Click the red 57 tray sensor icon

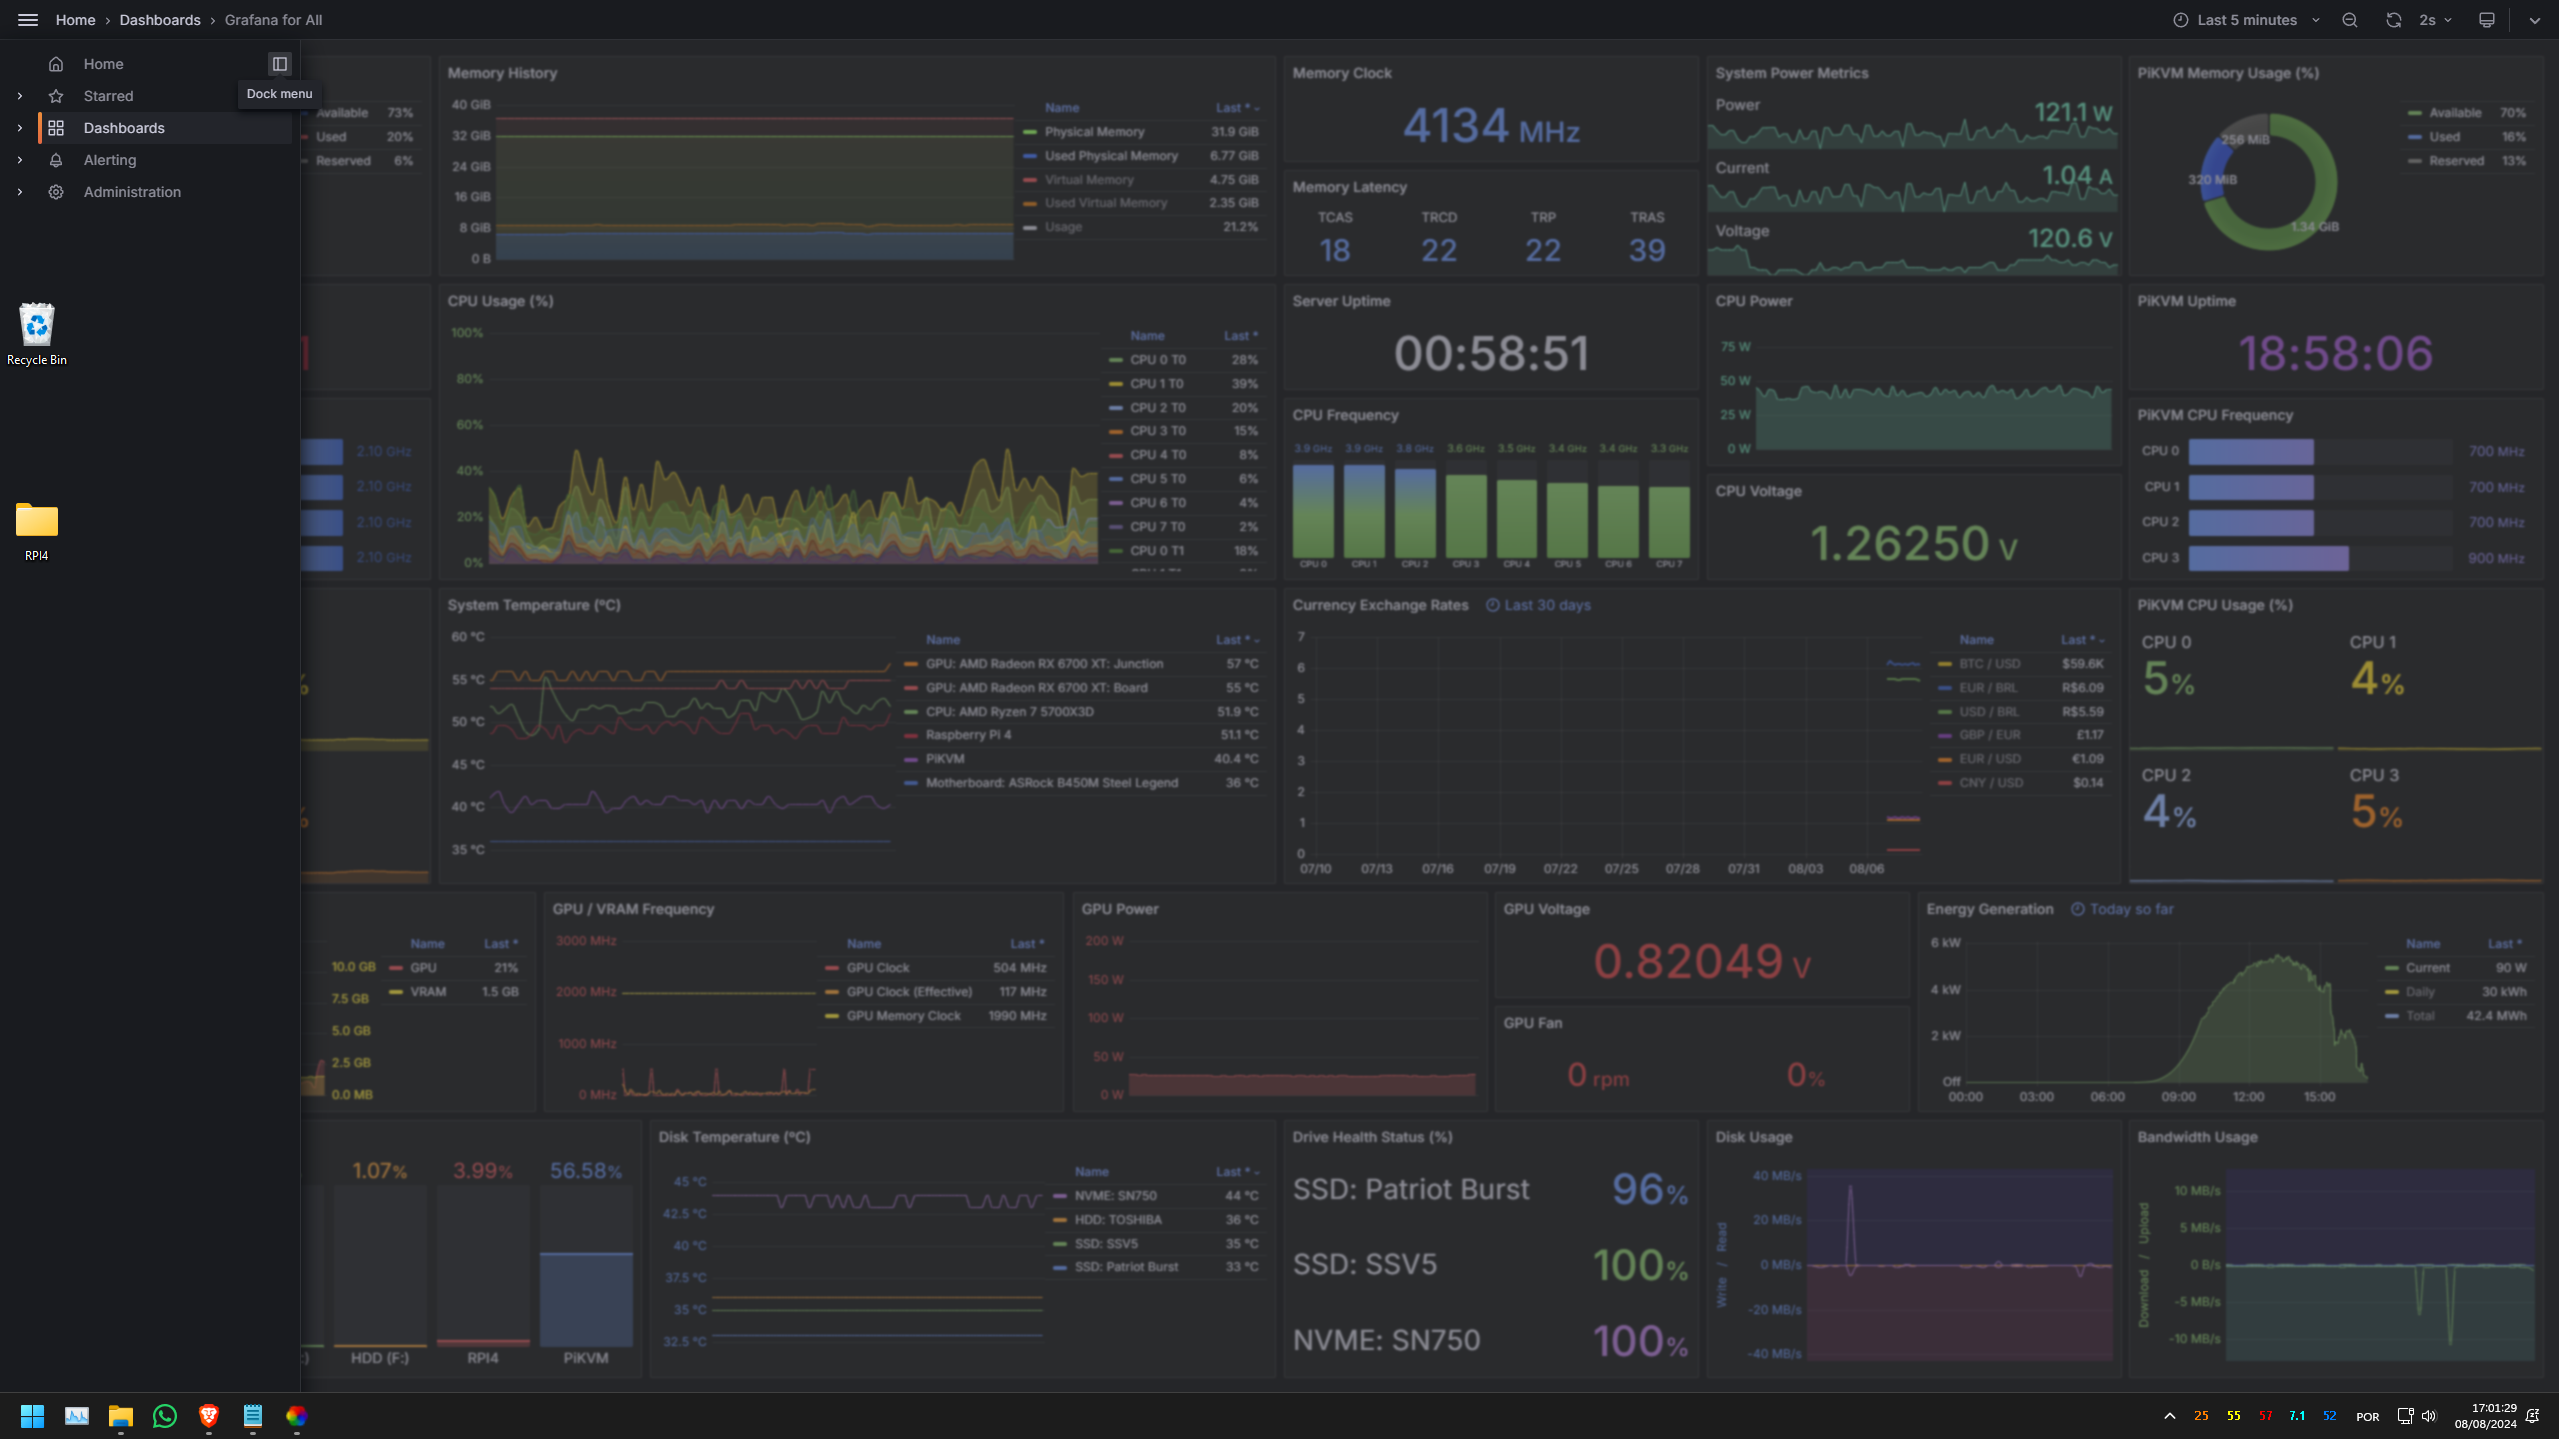(2265, 1416)
